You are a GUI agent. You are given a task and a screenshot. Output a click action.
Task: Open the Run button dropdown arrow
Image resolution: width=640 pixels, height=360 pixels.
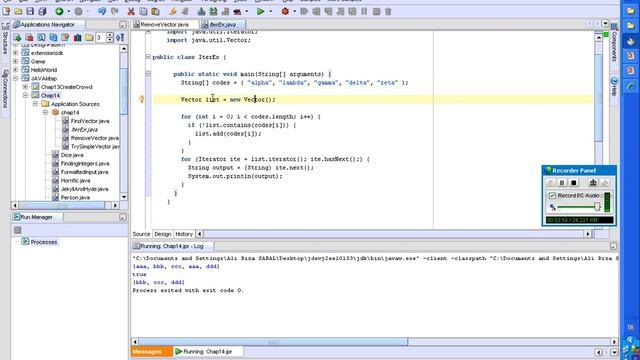[271, 11]
